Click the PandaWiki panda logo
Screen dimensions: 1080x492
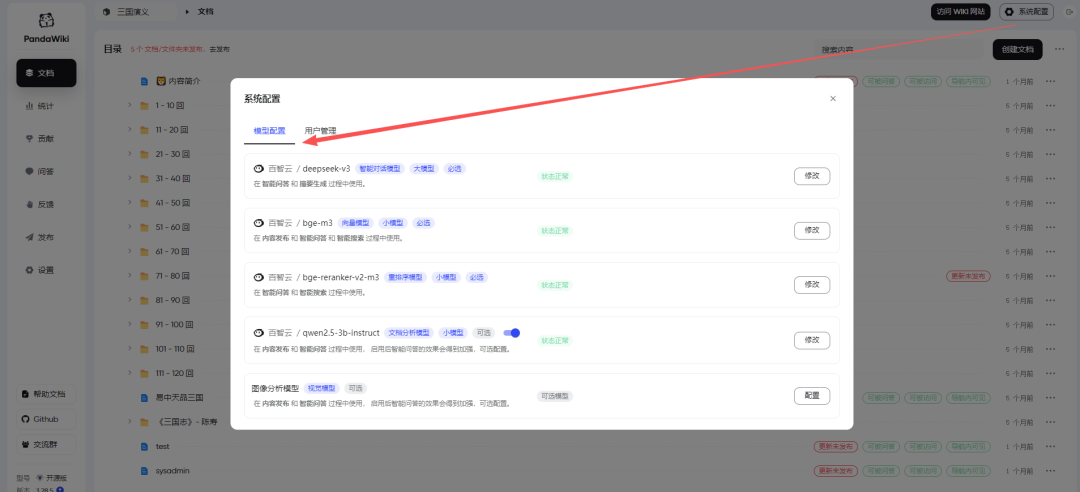coord(46,21)
